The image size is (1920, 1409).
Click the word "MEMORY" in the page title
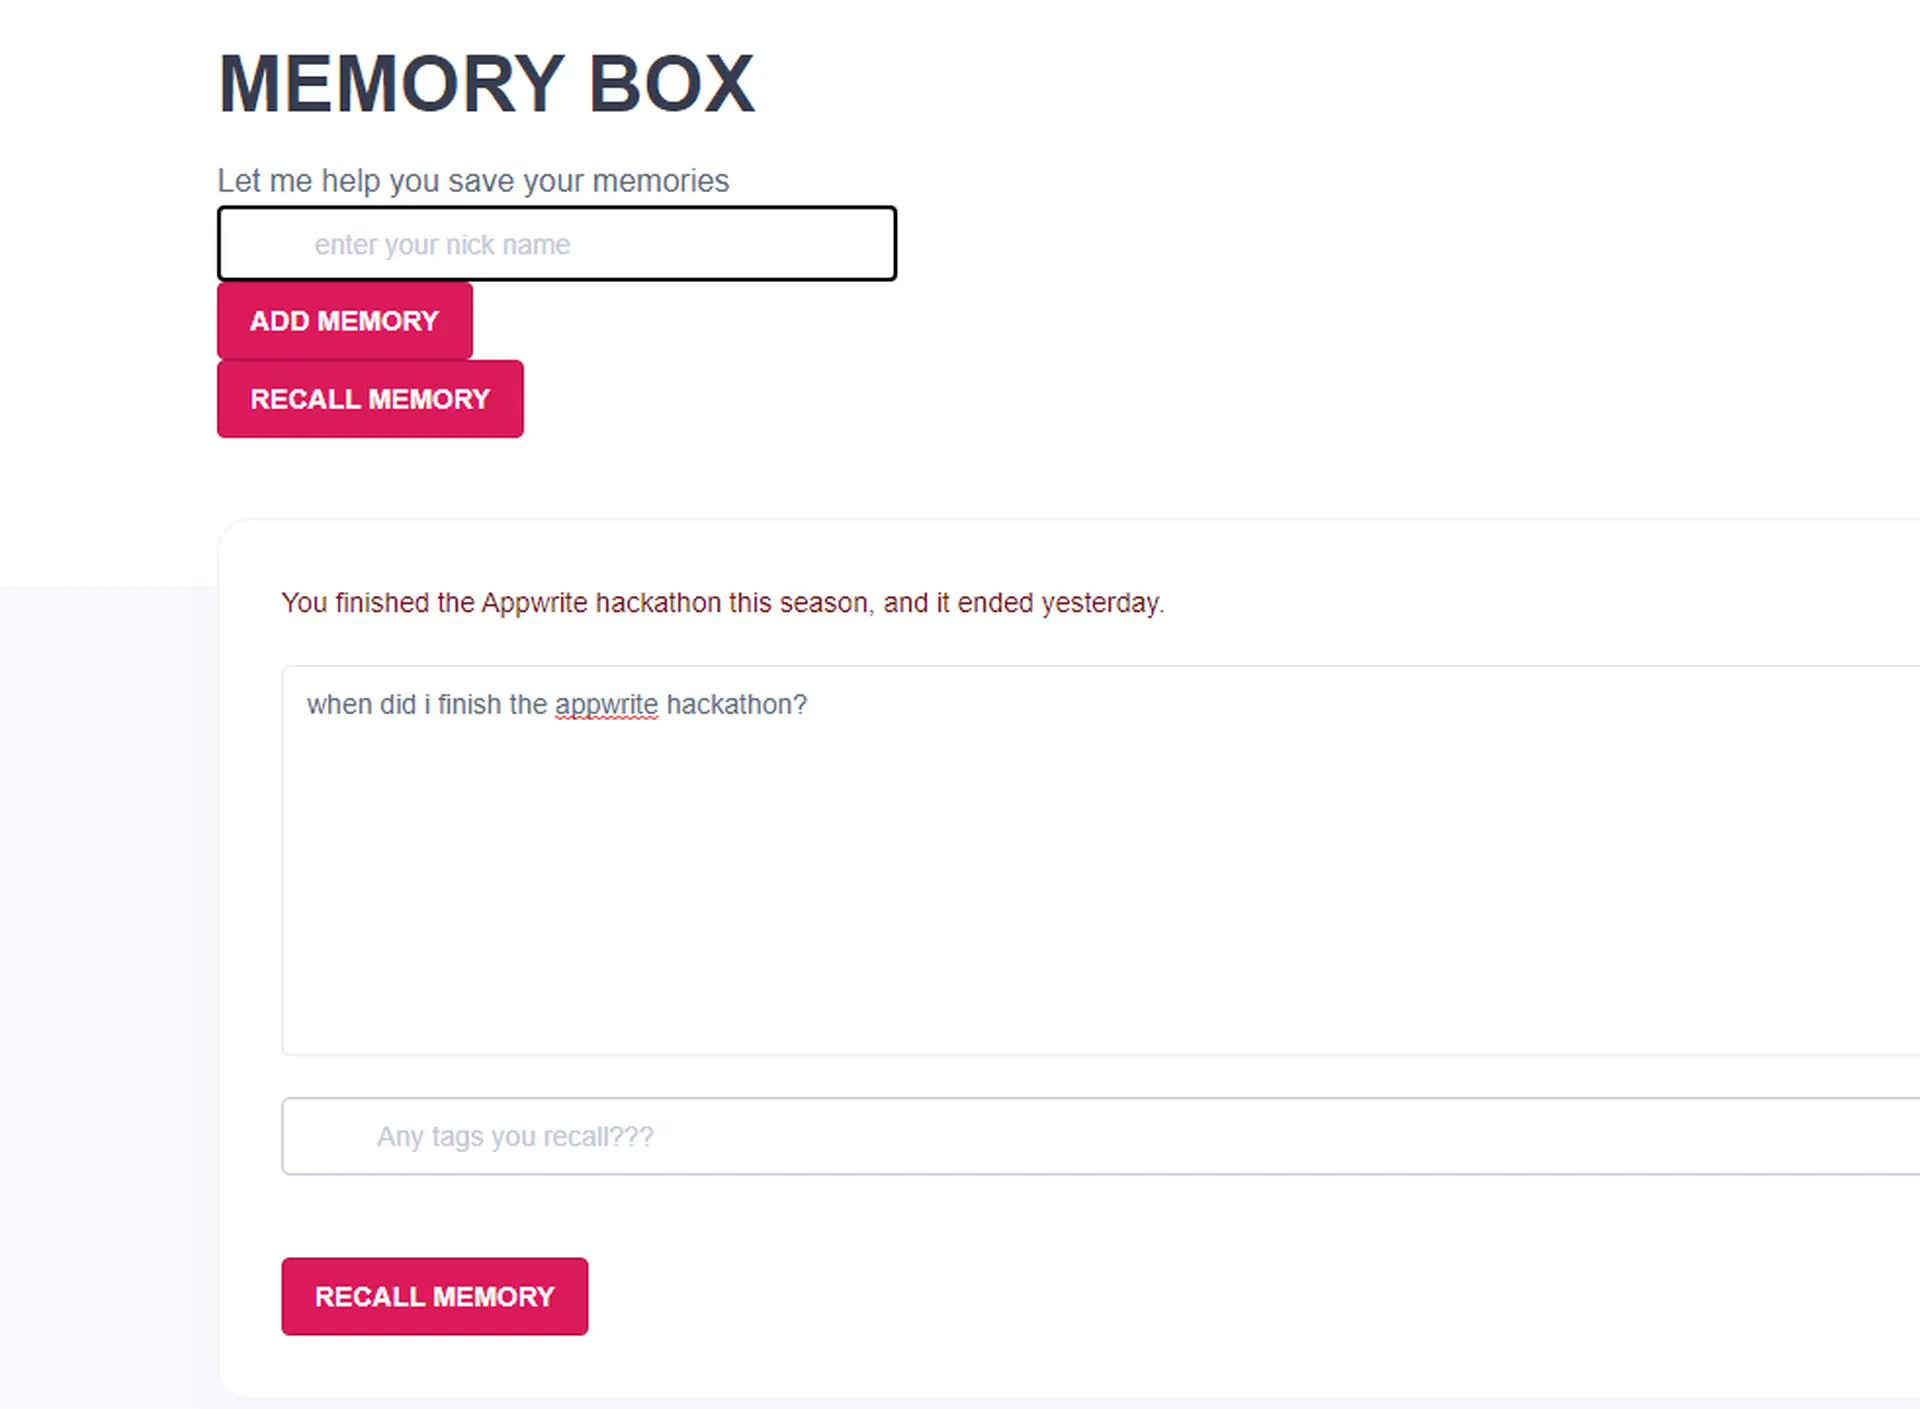pyautogui.click(x=391, y=84)
